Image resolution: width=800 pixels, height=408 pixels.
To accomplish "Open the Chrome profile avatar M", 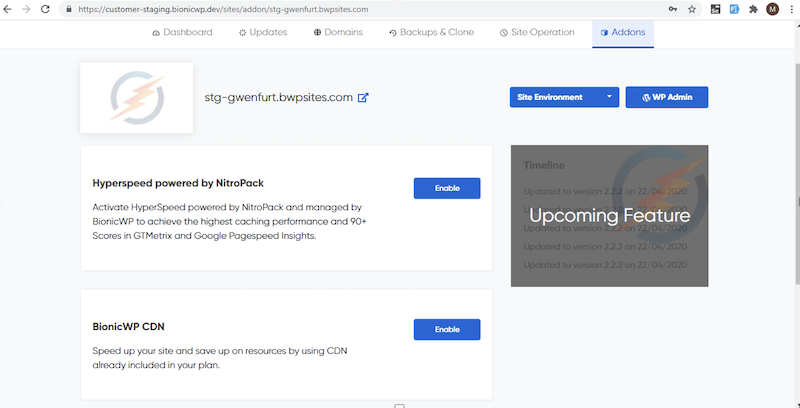I will [x=772, y=9].
